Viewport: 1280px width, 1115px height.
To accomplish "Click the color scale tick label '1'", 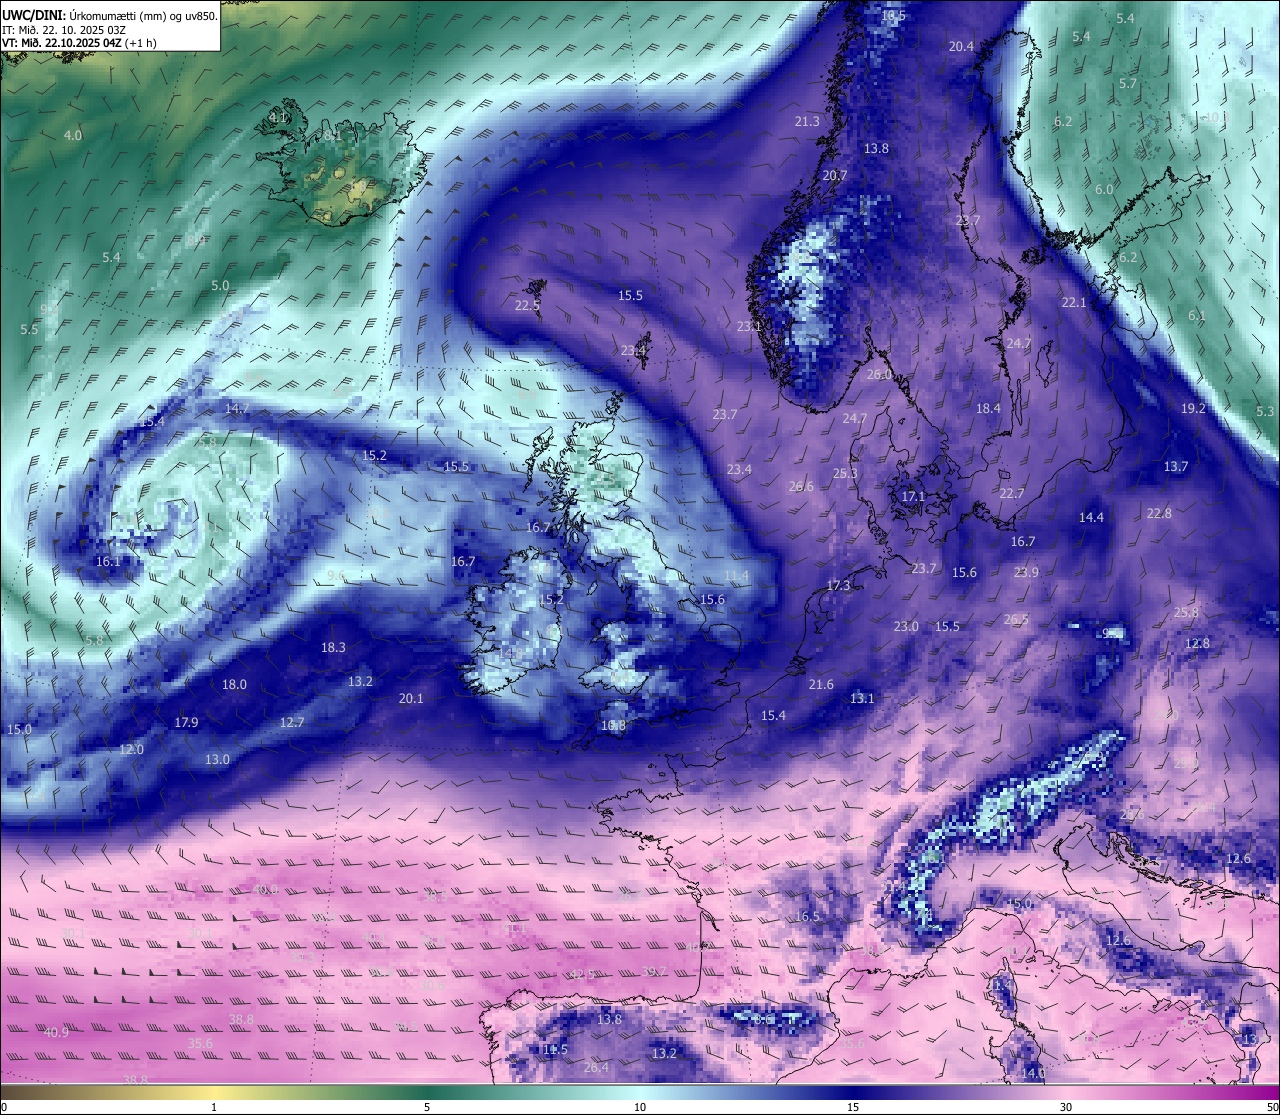I will coord(214,1107).
